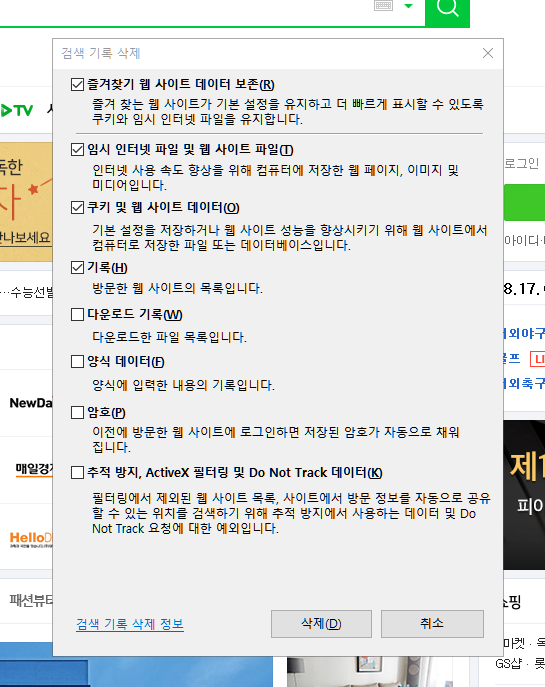Toggle 쿠키 및 웹 사이트 데이터 checkbox
The image size is (545, 687).
[78, 207]
